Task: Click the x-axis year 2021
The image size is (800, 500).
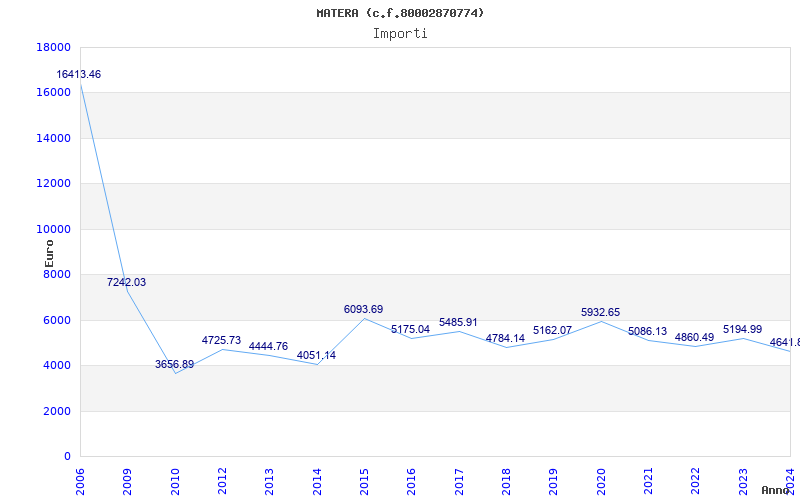Action: coord(648,482)
